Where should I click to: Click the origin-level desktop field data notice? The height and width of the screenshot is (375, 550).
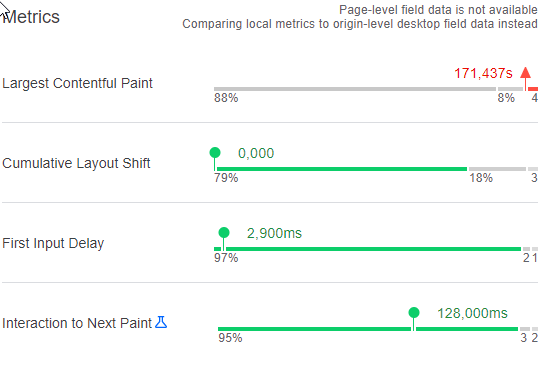[360, 24]
